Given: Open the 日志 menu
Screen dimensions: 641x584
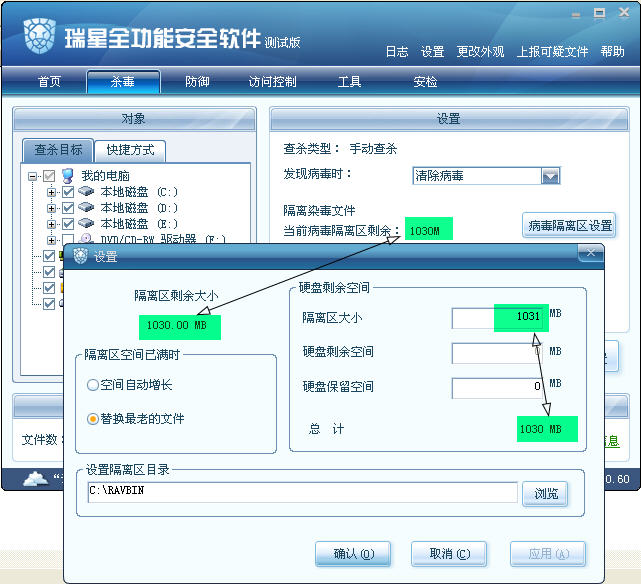Looking at the screenshot, I should 397,51.
